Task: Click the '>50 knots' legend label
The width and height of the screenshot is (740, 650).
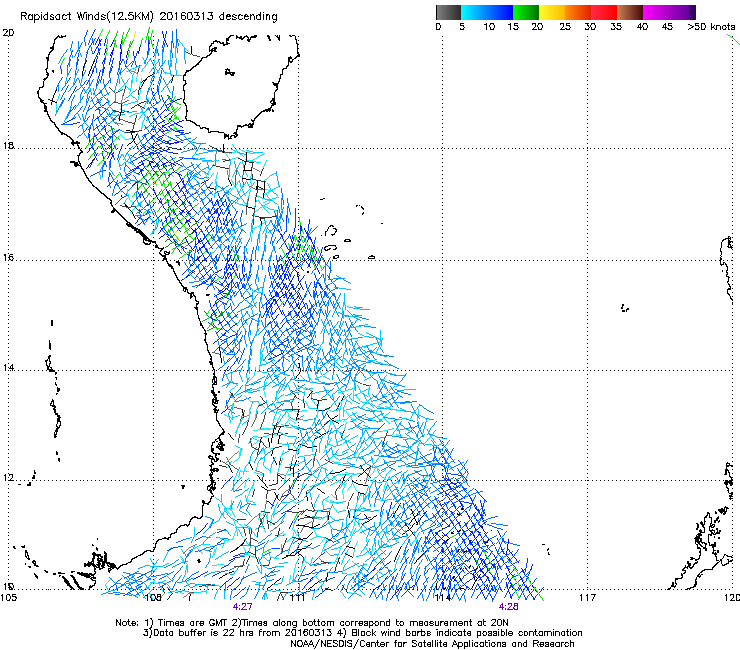Action: 711,27
